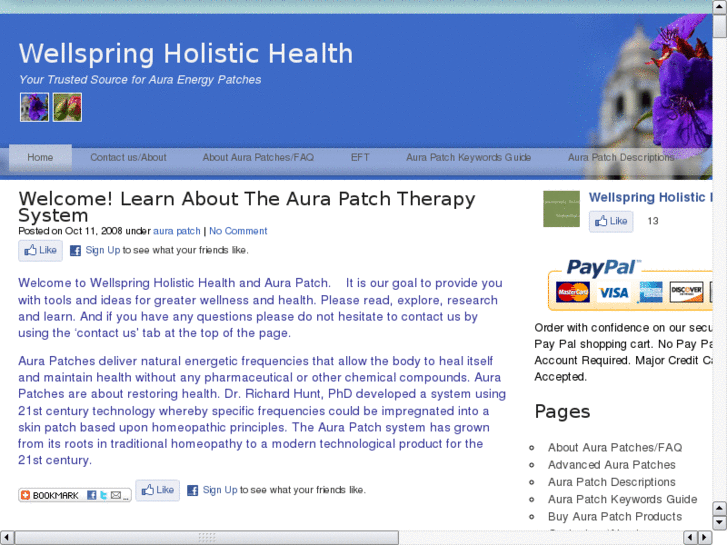Open Aura Patch Keywords Guide in Pages list
Image resolution: width=727 pixels, height=545 pixels.
(x=623, y=500)
